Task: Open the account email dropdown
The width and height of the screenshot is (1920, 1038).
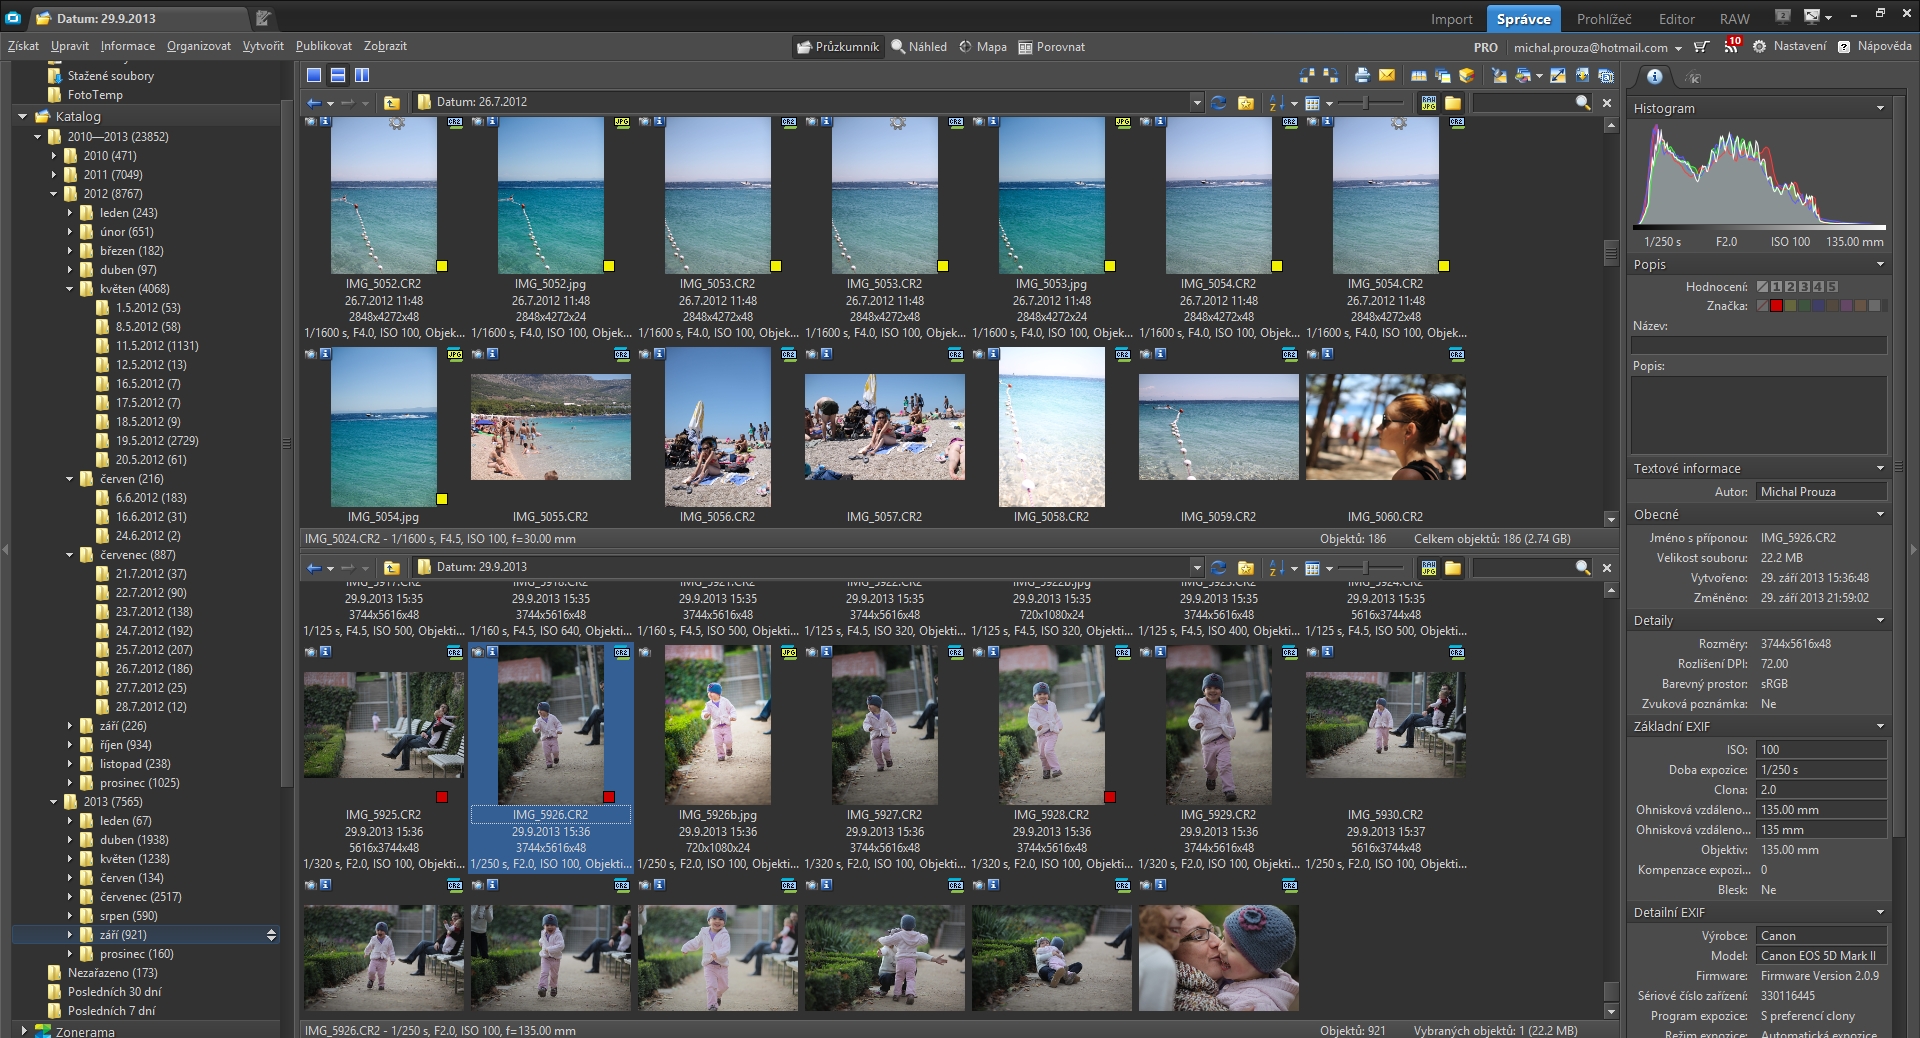Action: 1678,47
